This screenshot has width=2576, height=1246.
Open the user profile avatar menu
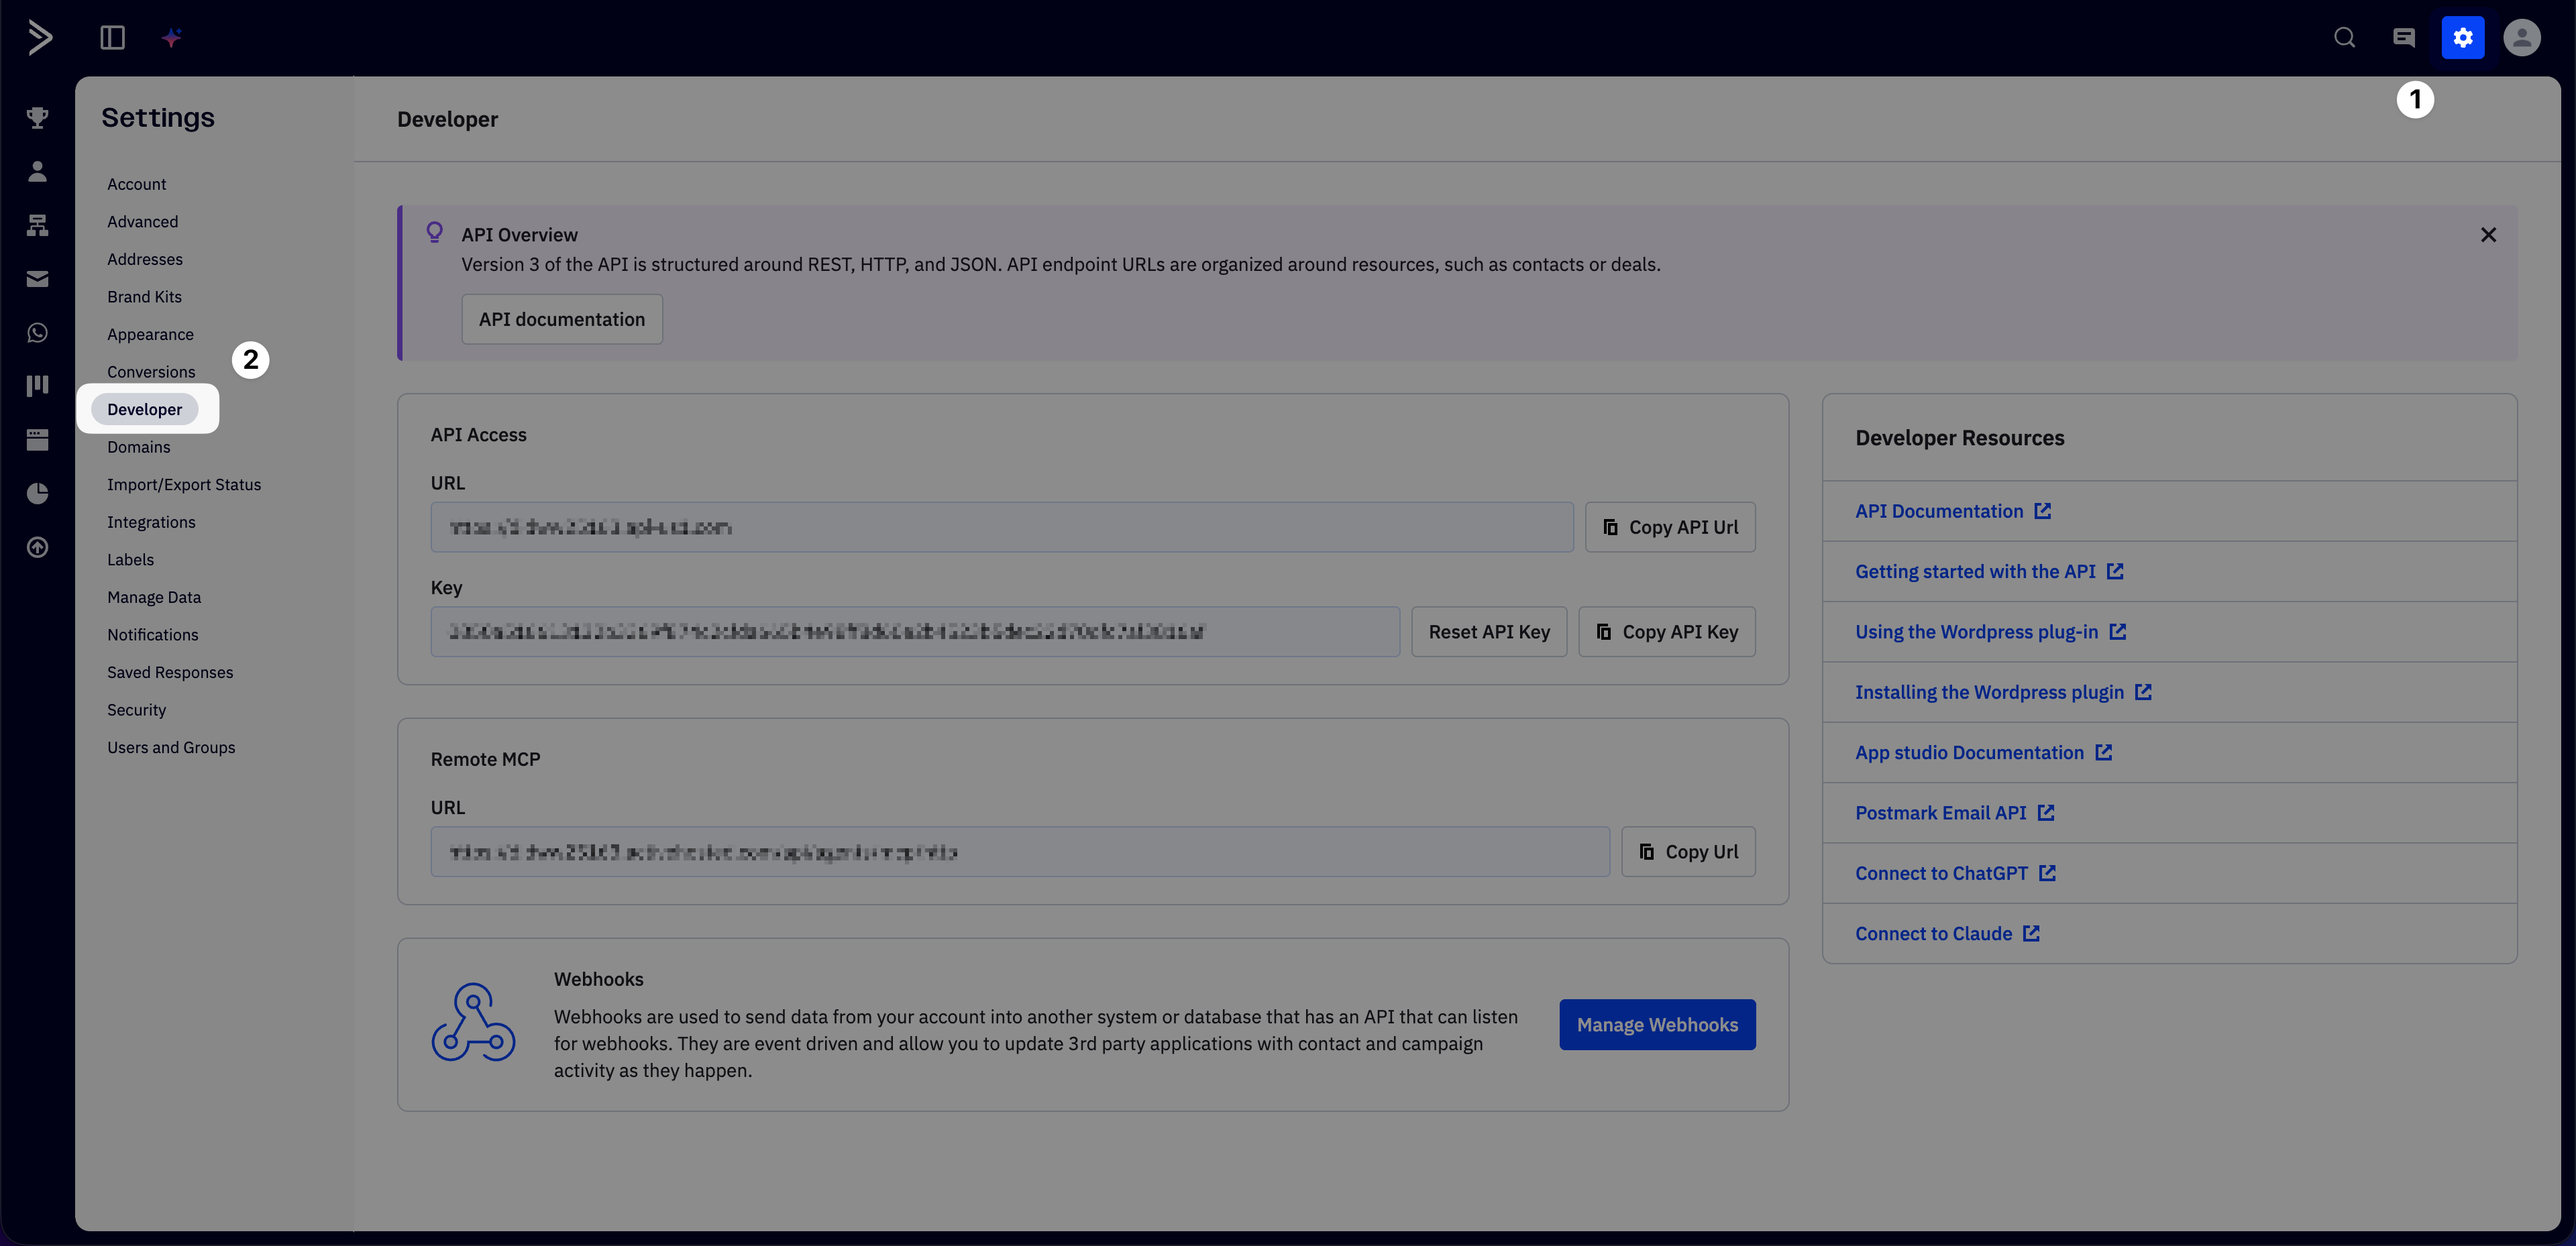coord(2521,38)
